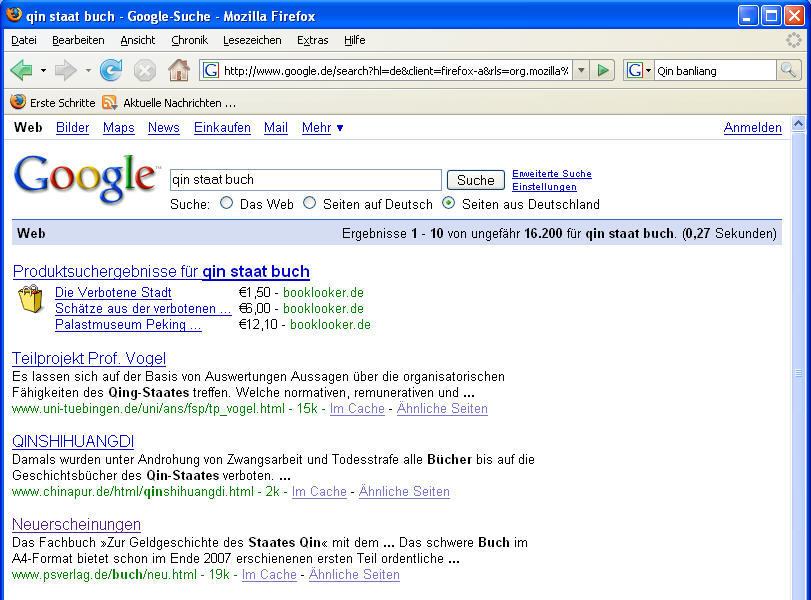The width and height of the screenshot is (811, 600).
Task: Select Seiten auf Deutsch radio option
Action: [x=309, y=203]
